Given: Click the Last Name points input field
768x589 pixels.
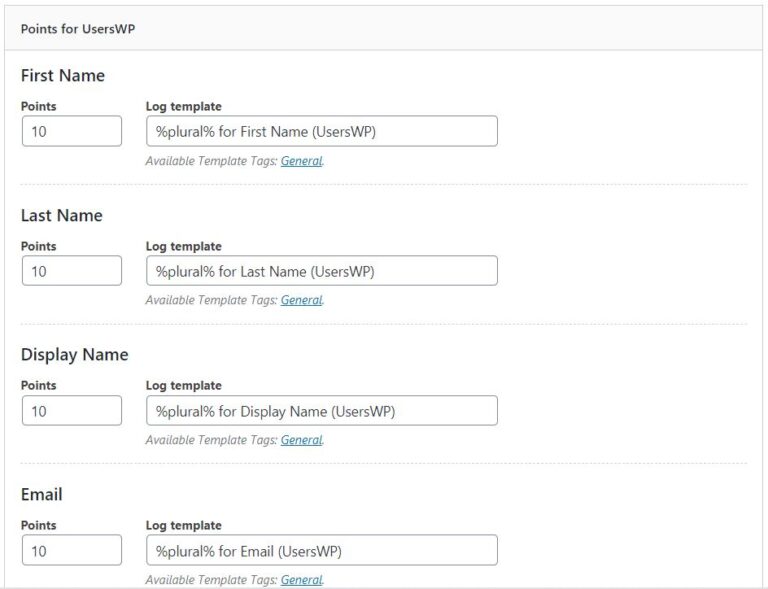Looking at the screenshot, I should tap(72, 271).
